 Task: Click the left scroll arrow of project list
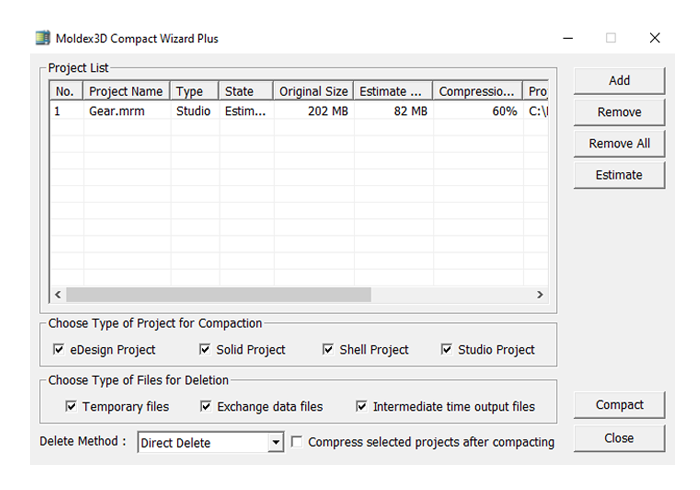pyautogui.click(x=58, y=295)
